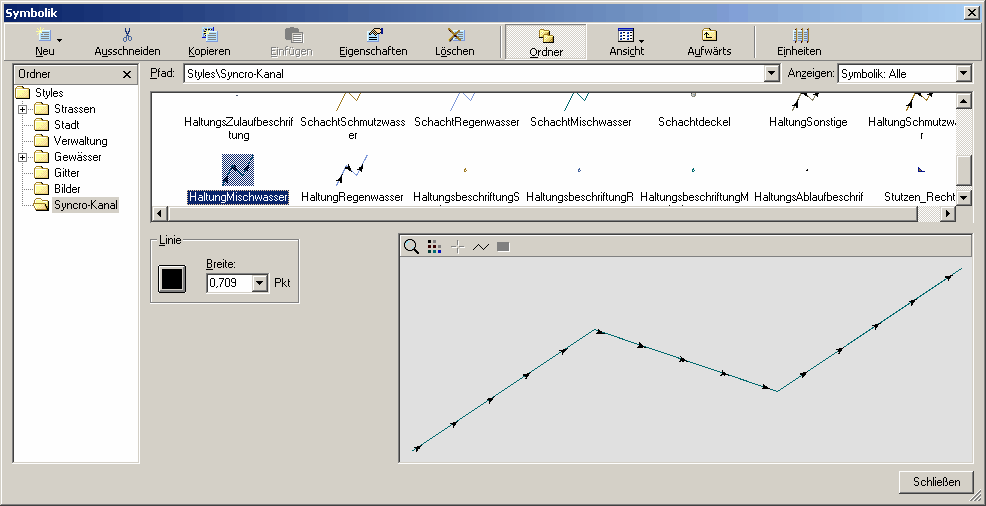Select the Bilder folder in tree

pos(67,189)
